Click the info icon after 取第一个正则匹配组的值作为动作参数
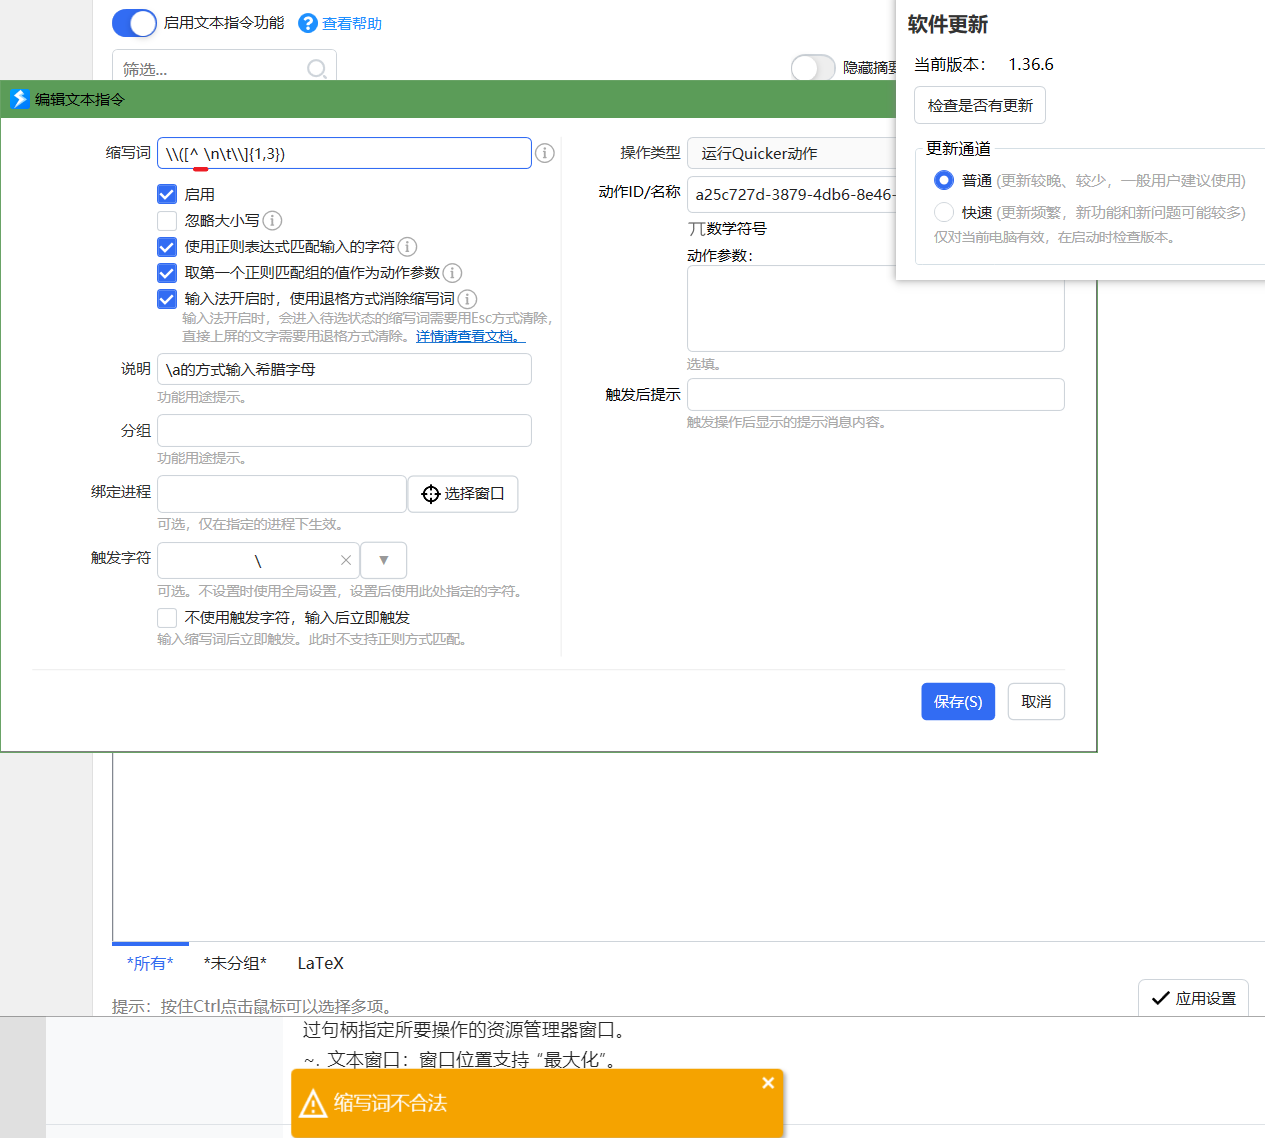This screenshot has height=1138, width=1265. (x=452, y=272)
